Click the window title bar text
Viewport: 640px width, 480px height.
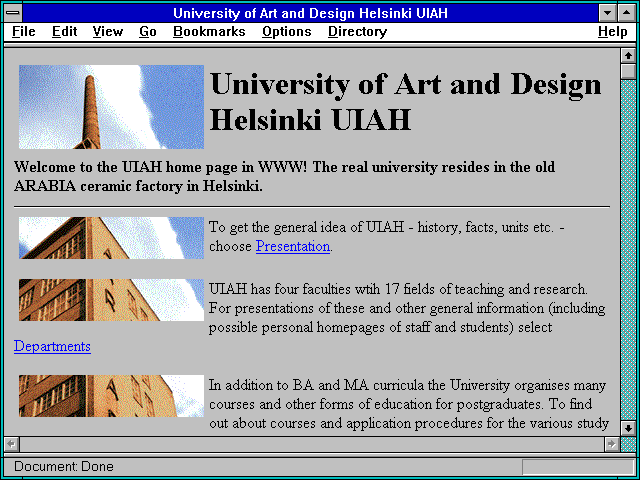point(310,13)
